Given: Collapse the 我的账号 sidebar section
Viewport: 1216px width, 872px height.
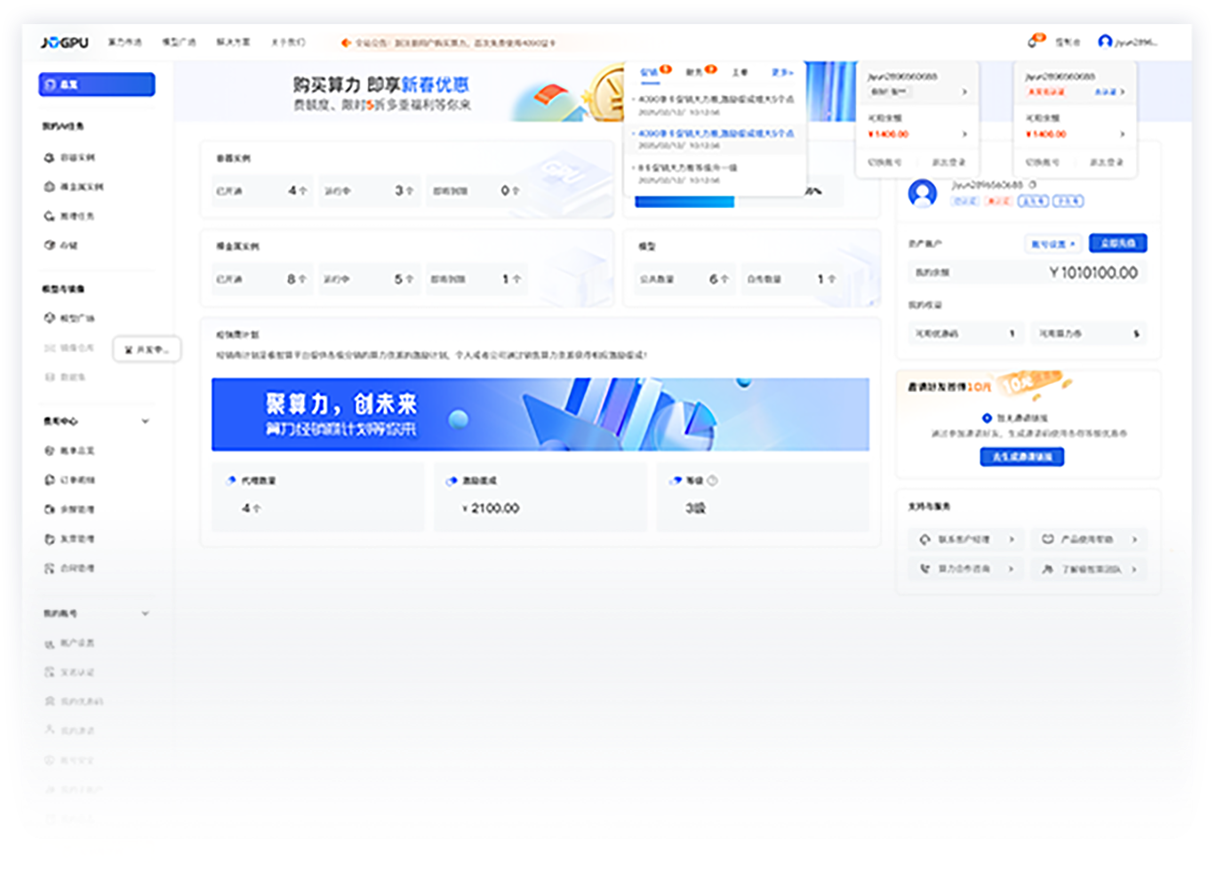Looking at the screenshot, I should point(145,613).
